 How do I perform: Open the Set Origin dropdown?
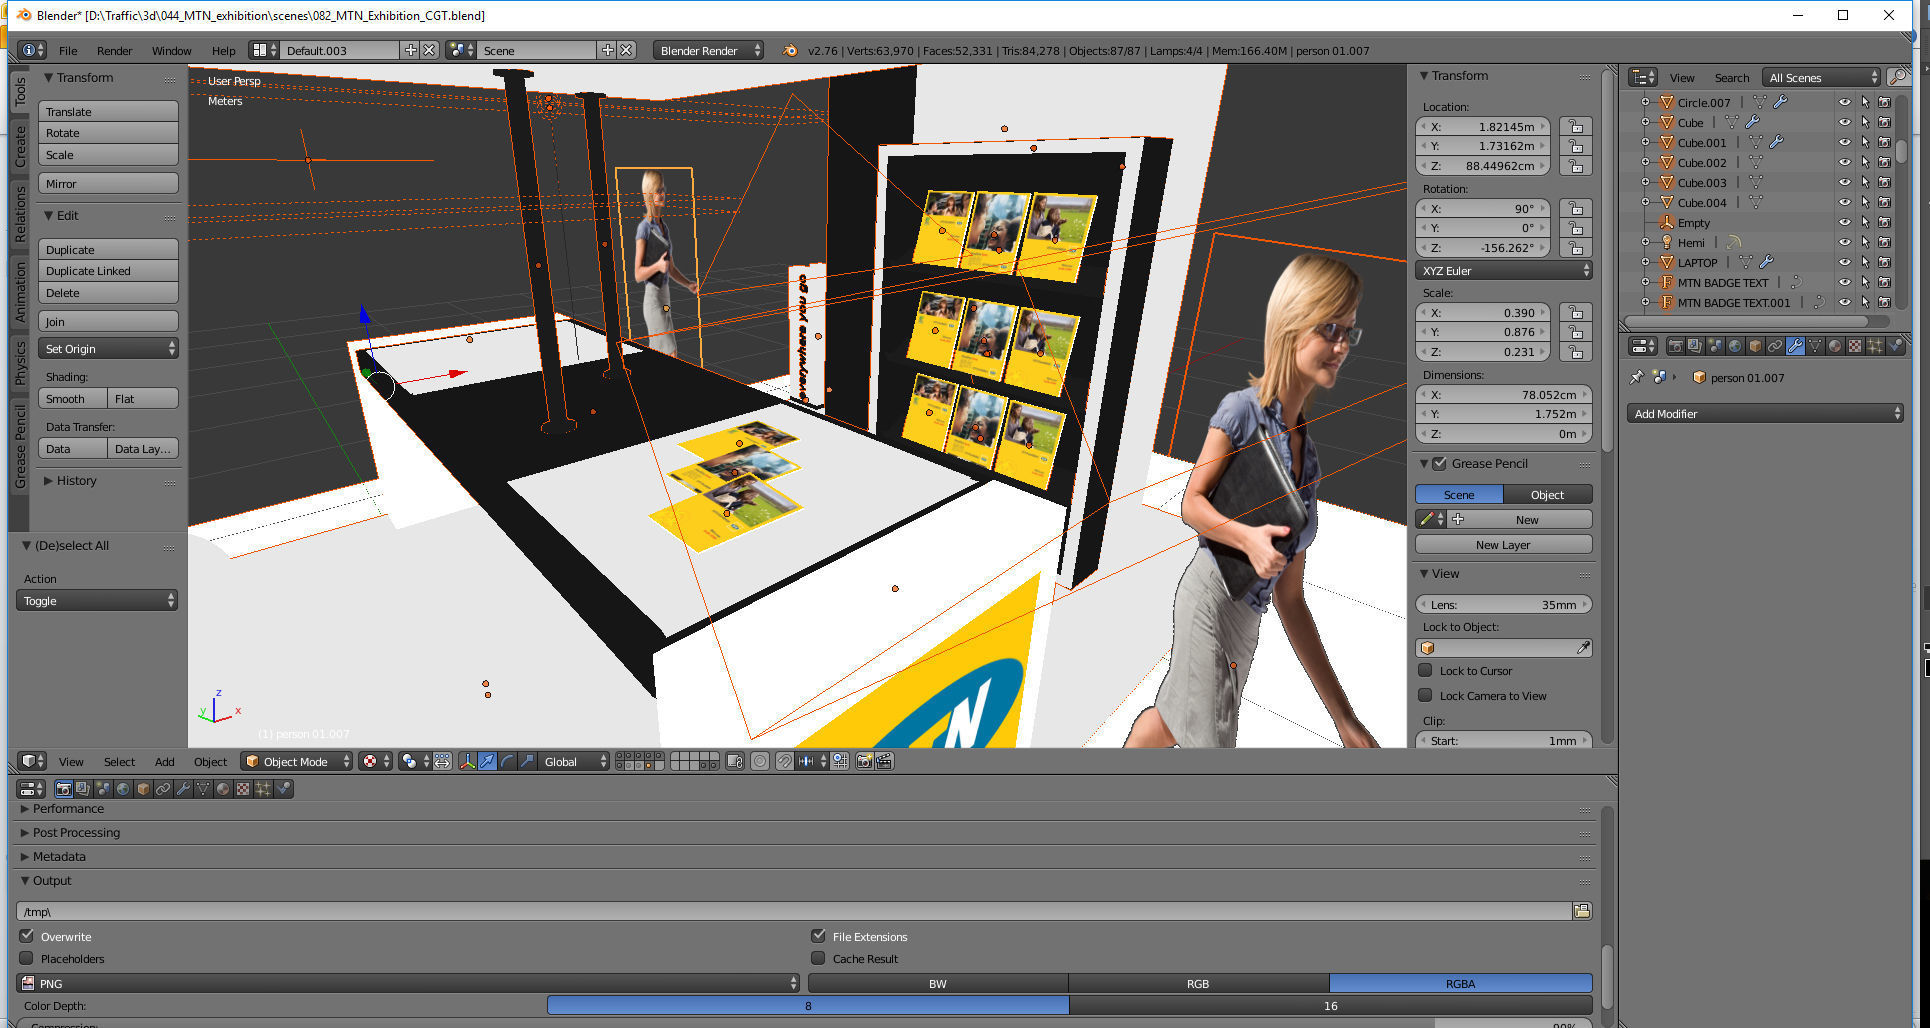click(x=108, y=348)
